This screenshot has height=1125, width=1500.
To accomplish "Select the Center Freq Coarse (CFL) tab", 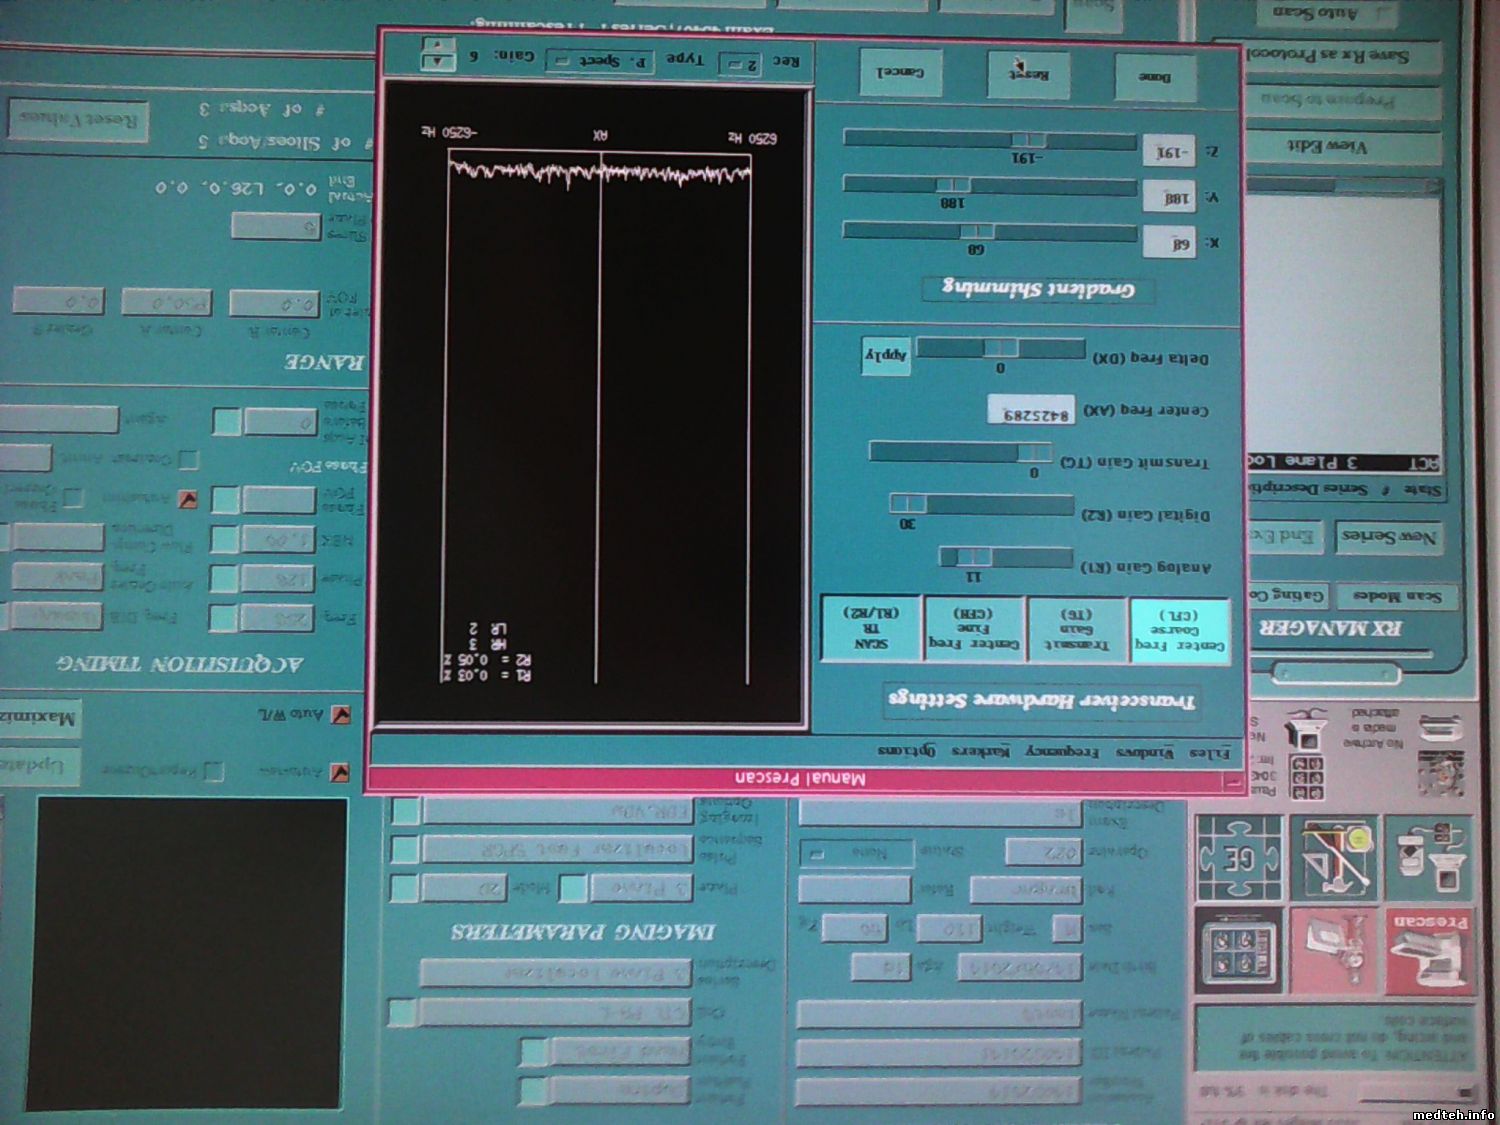I will click(1179, 630).
